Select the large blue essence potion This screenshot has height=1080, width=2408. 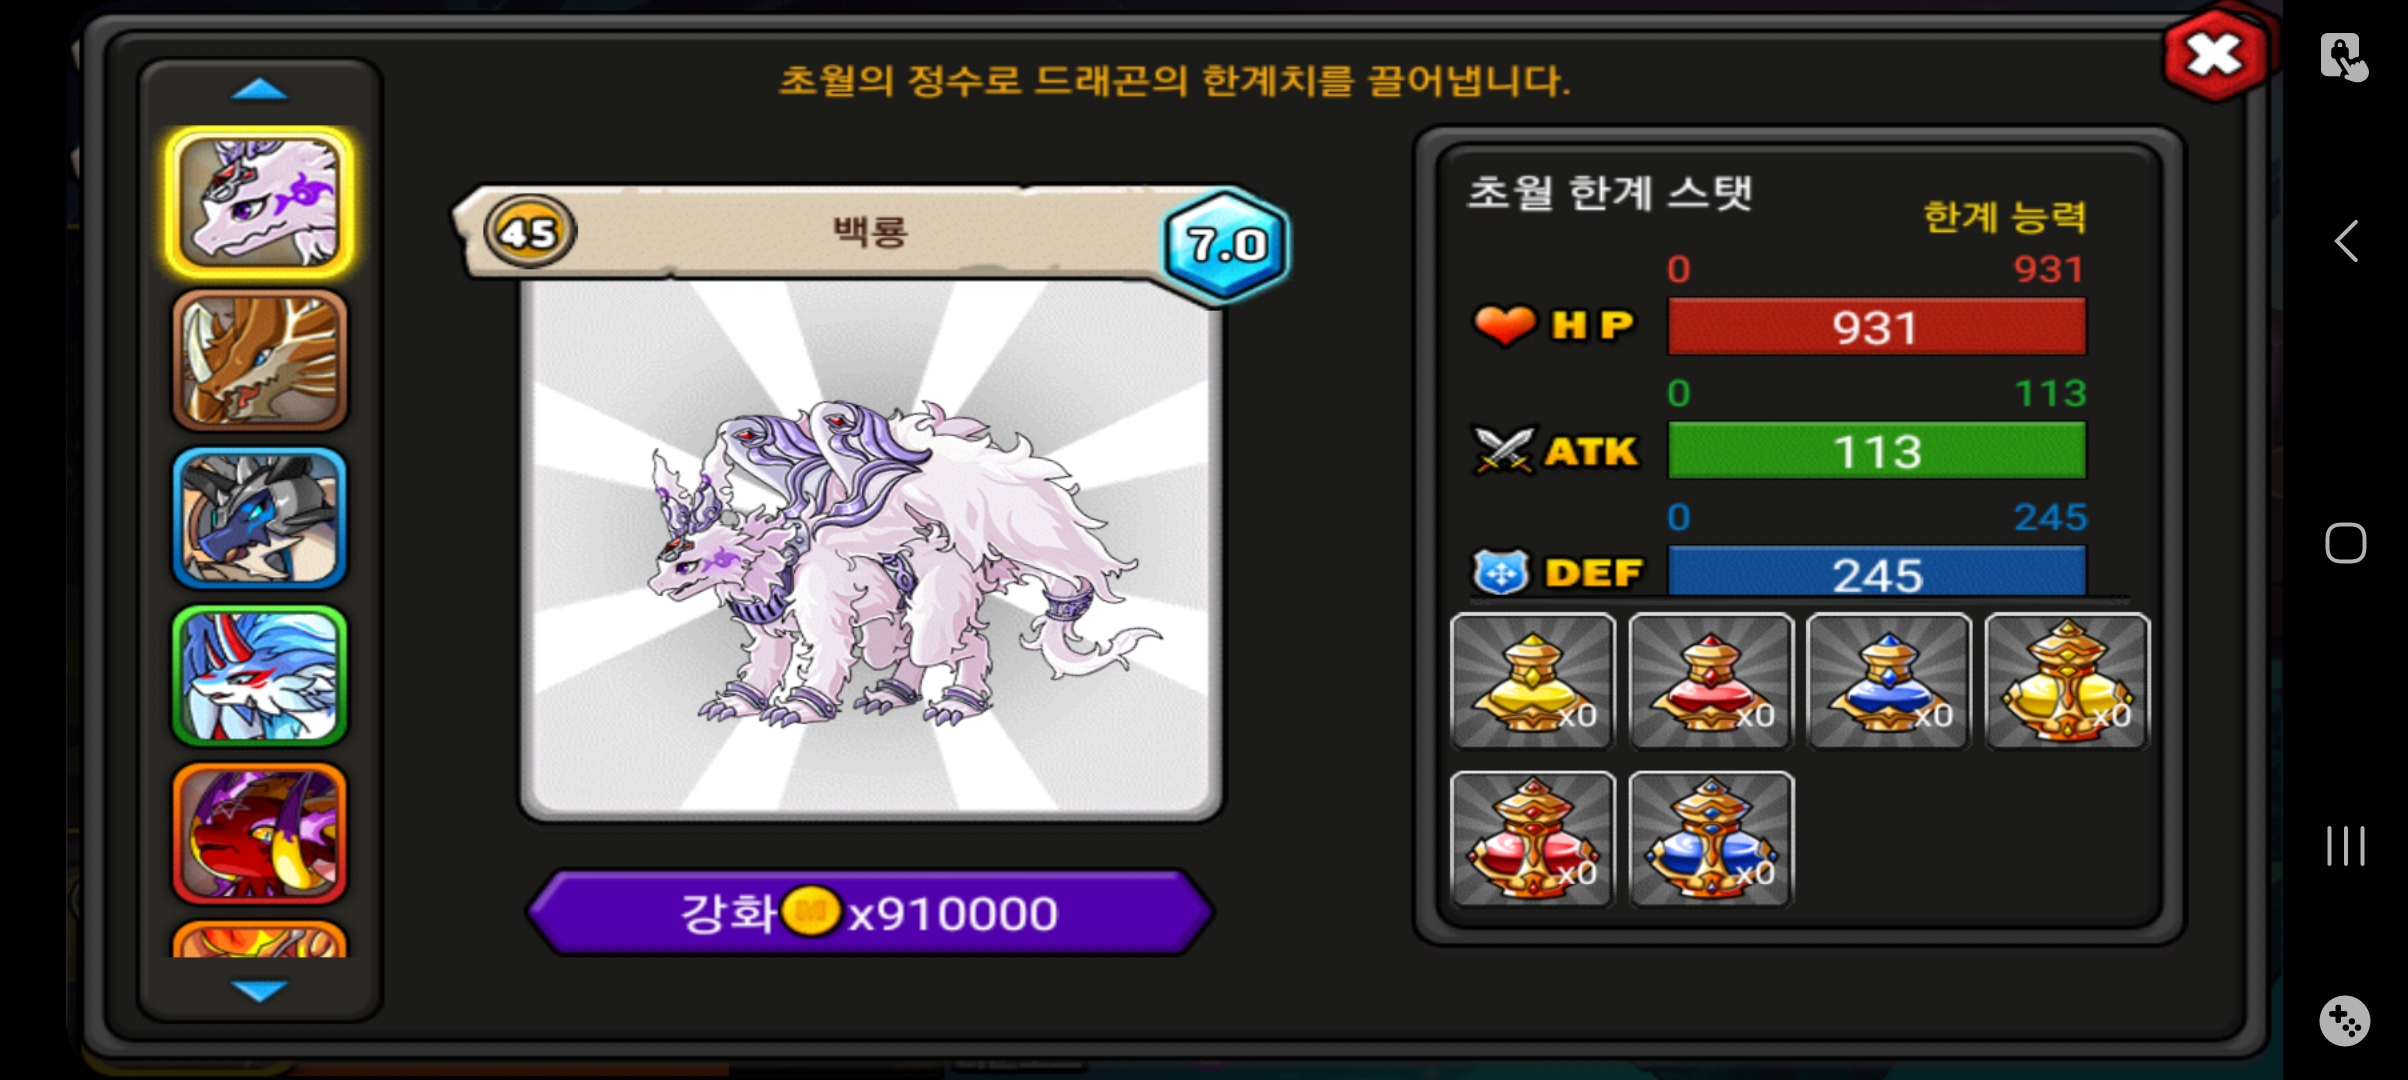tap(1711, 839)
